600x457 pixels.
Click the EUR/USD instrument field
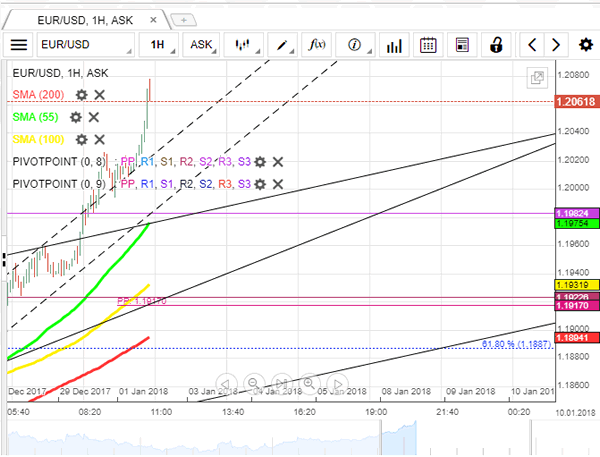pos(85,45)
